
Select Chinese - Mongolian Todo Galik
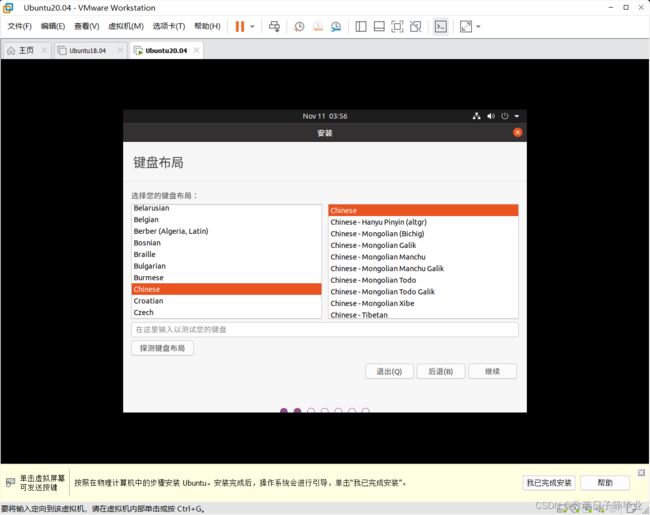423,292
